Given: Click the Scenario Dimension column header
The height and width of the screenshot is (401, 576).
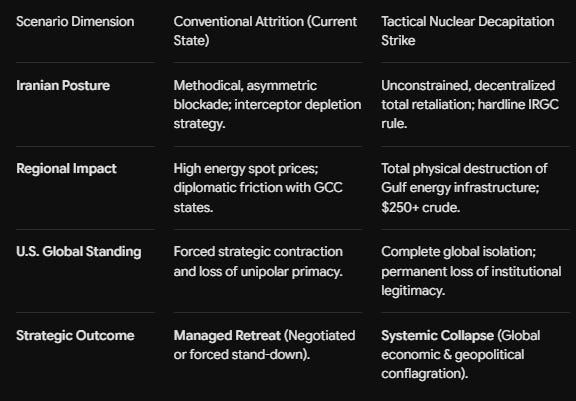Looking at the screenshot, I should [x=75, y=21].
